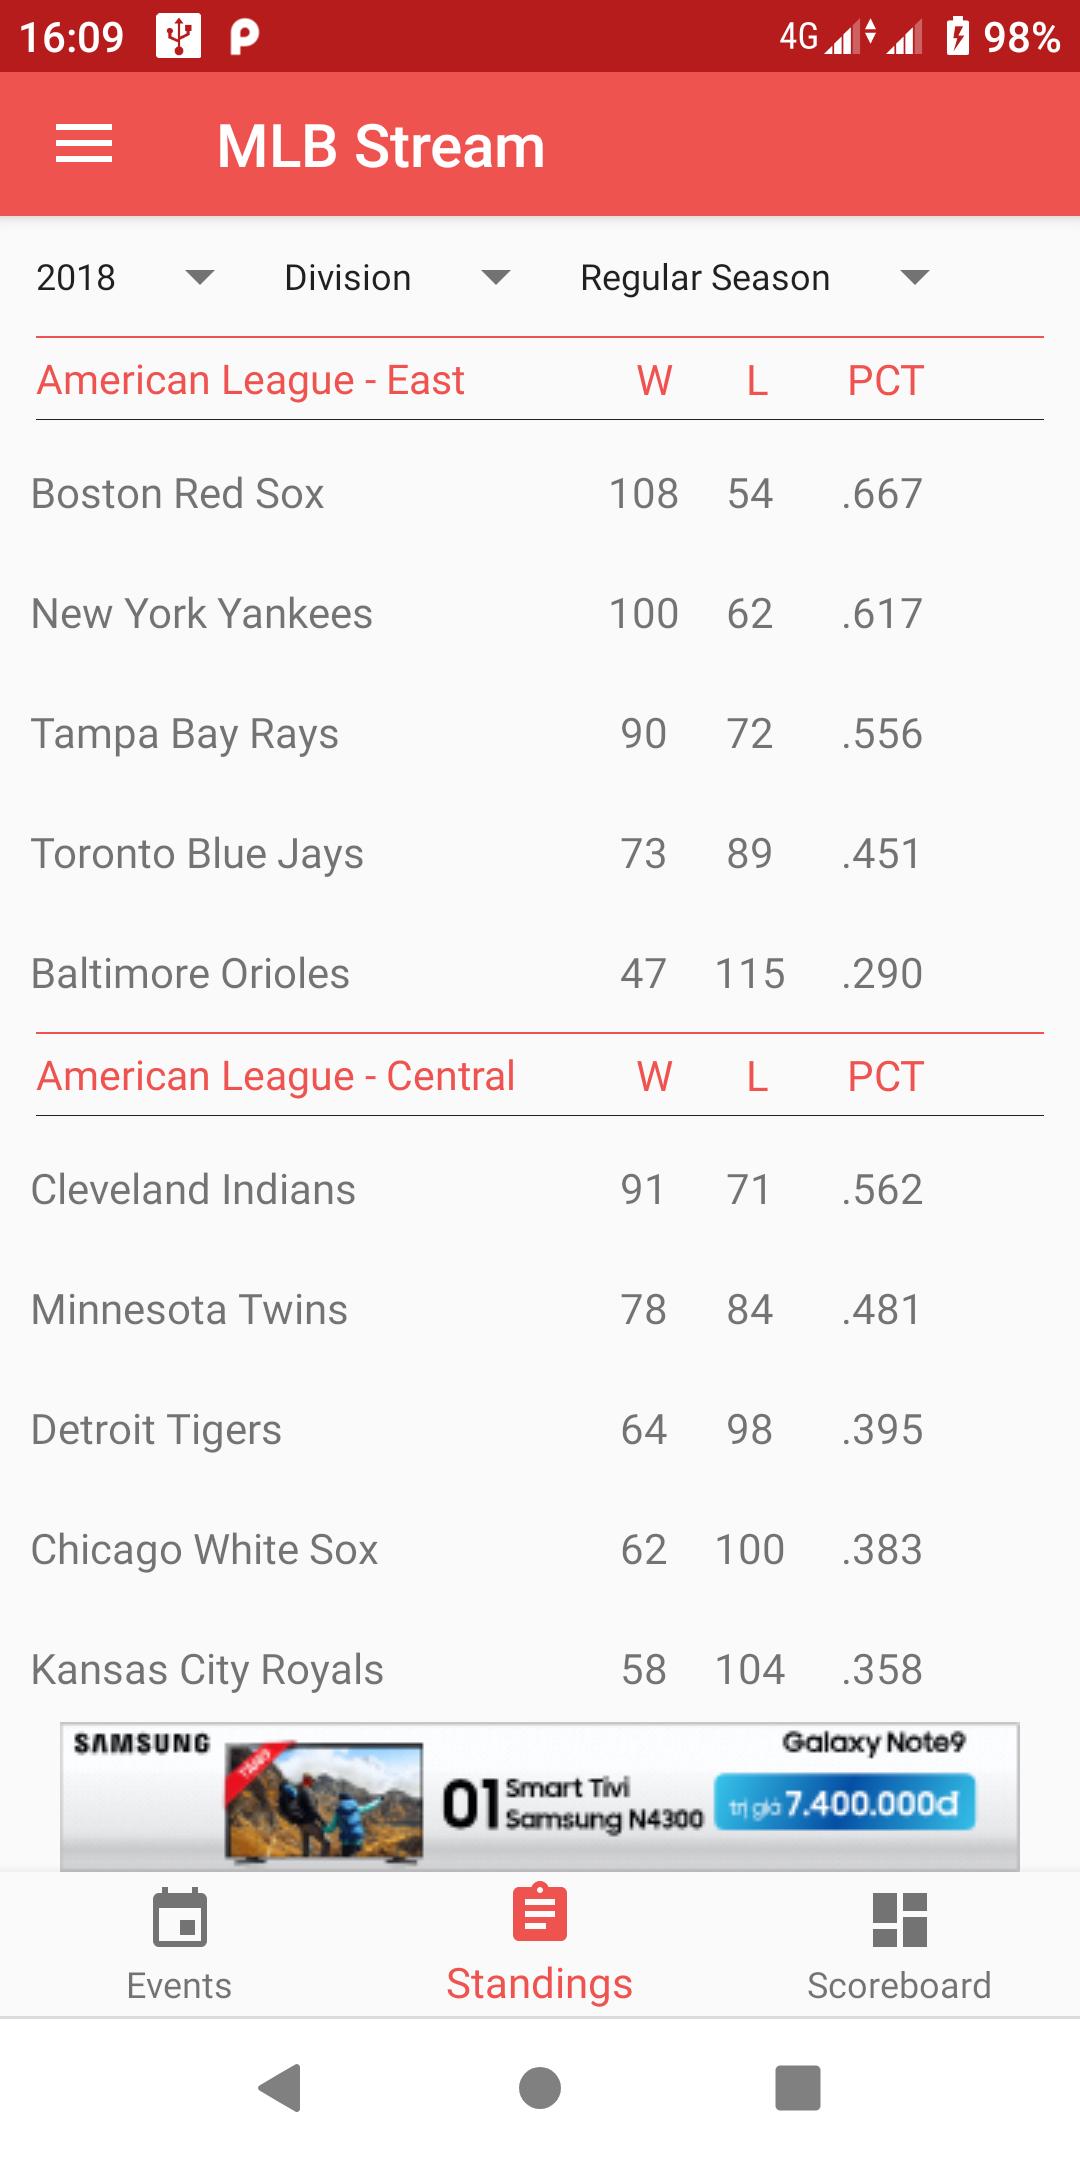Open the hamburger navigation menu
1080x2160 pixels.
point(84,144)
